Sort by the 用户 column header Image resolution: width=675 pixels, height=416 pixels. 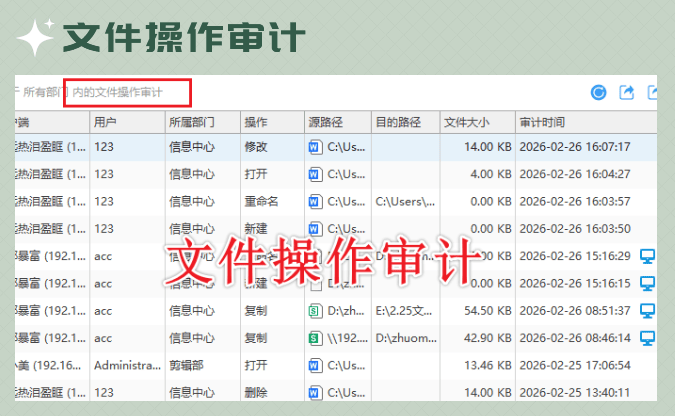pos(127,122)
